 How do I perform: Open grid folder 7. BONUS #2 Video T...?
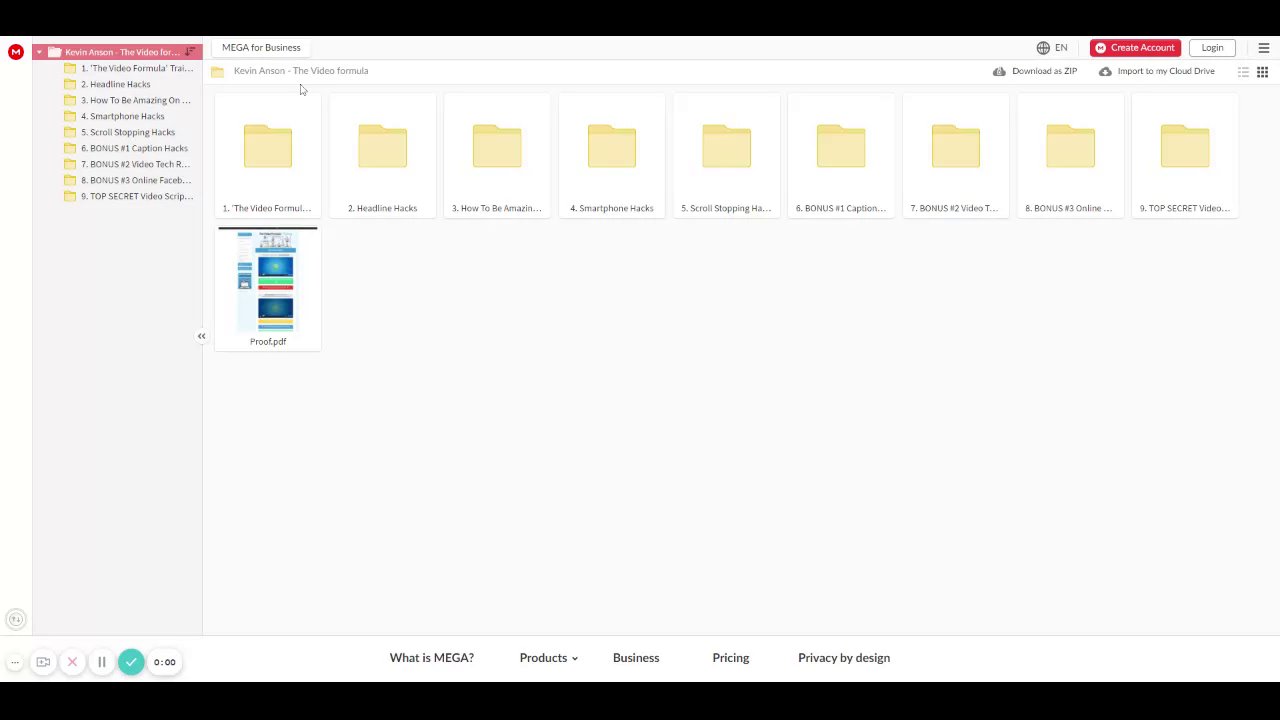click(955, 155)
